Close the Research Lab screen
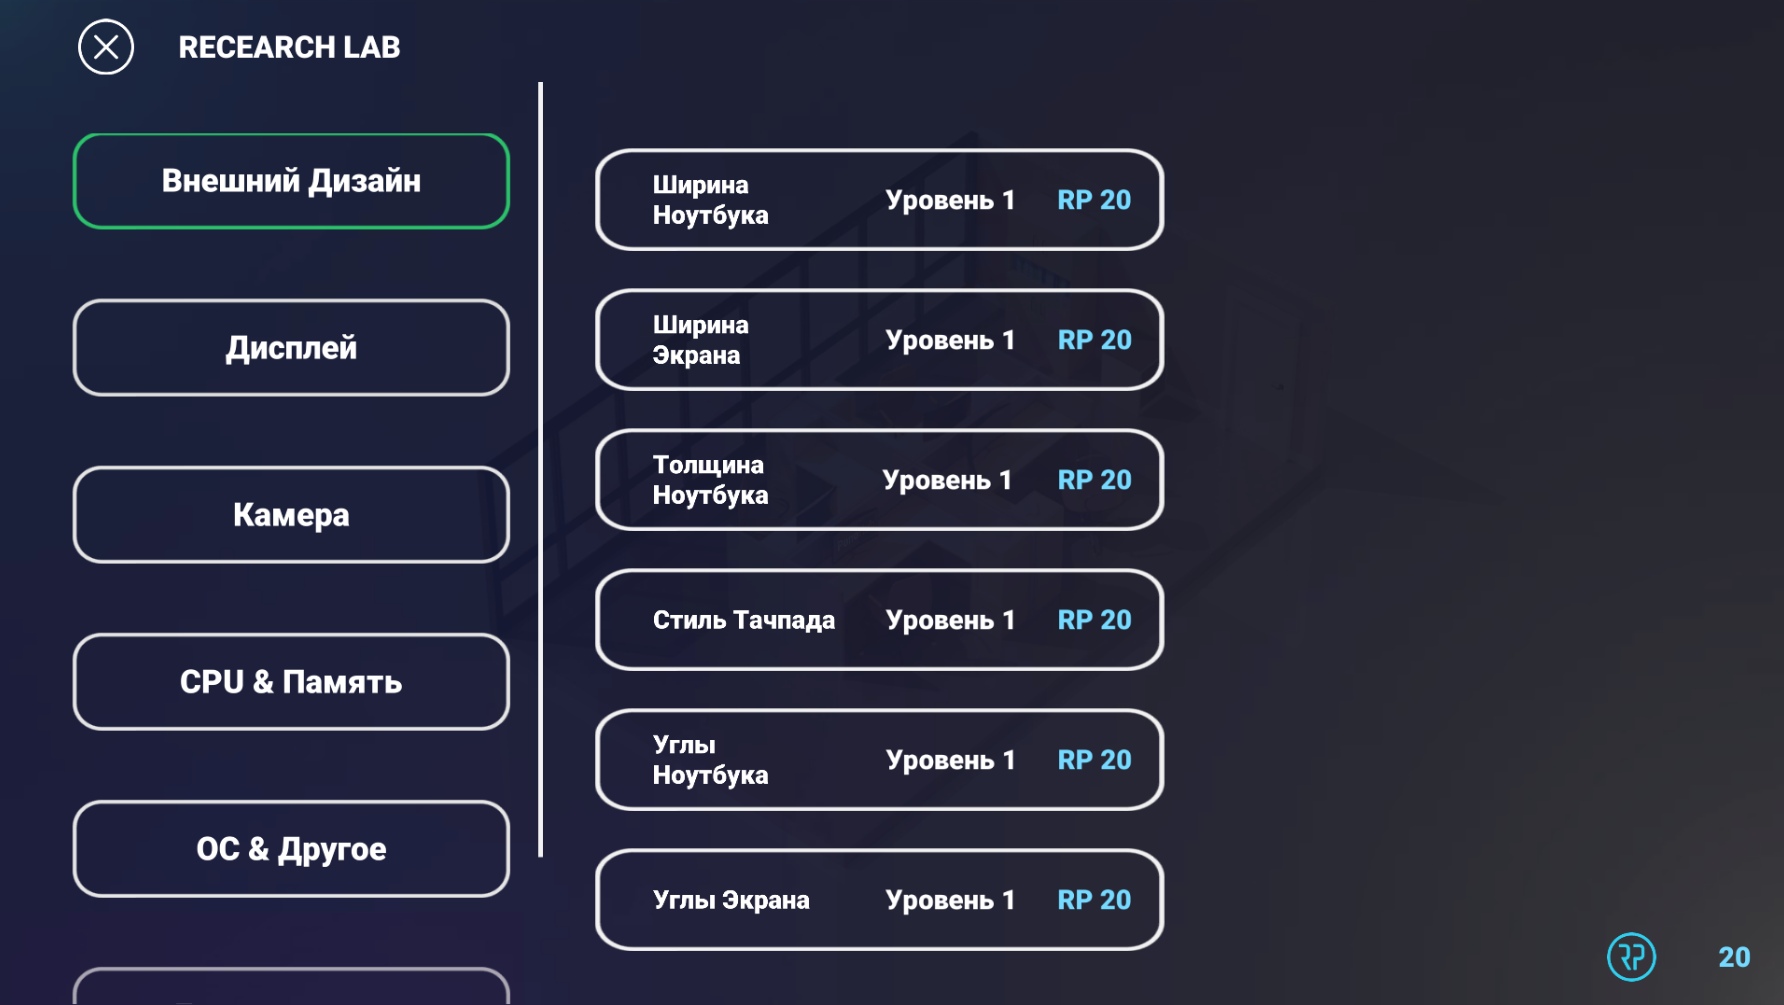Viewport: 1784px width, 1005px height. 106,47
